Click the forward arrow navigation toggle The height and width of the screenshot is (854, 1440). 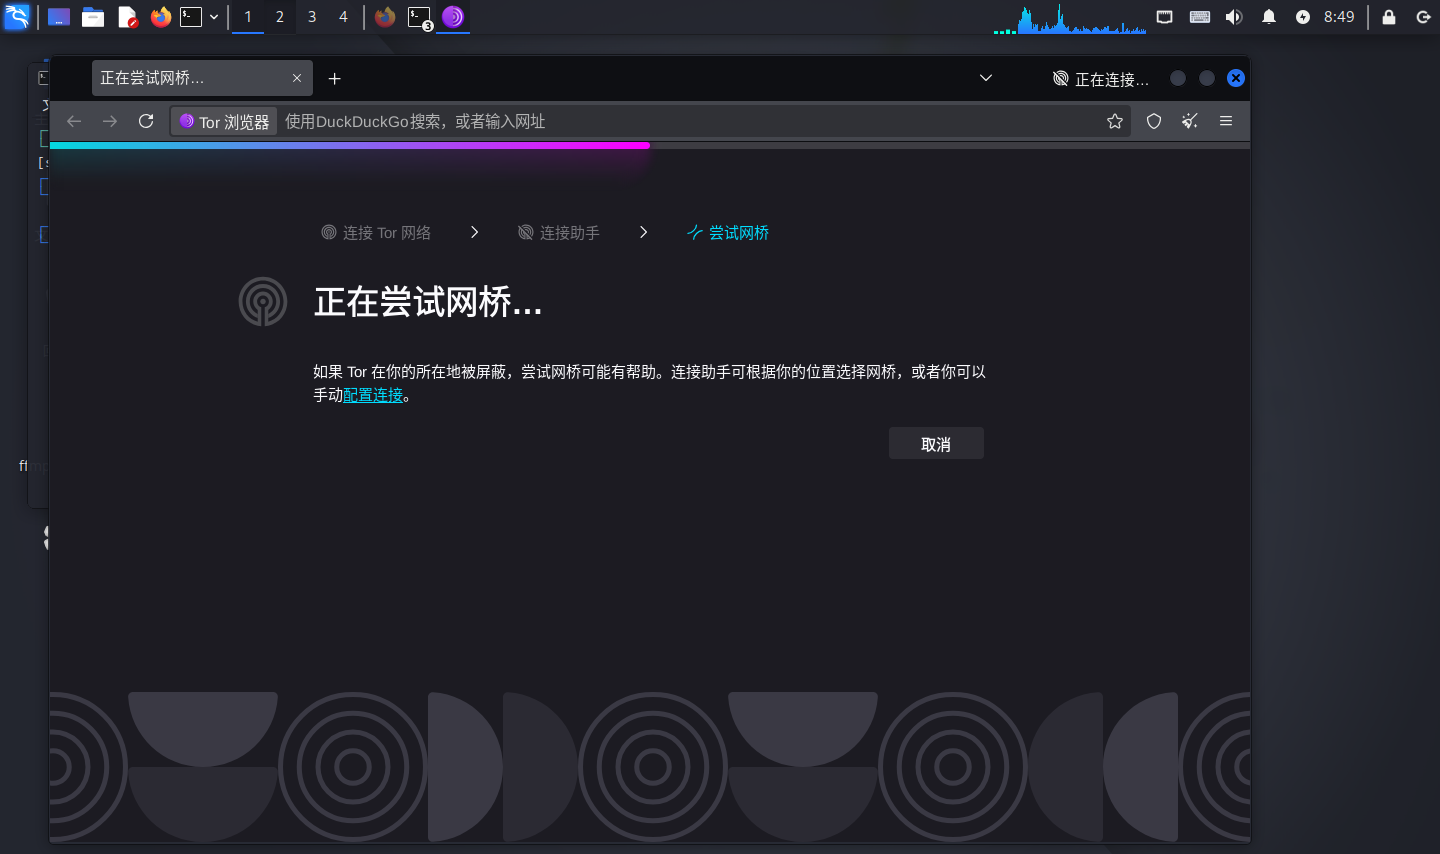110,121
